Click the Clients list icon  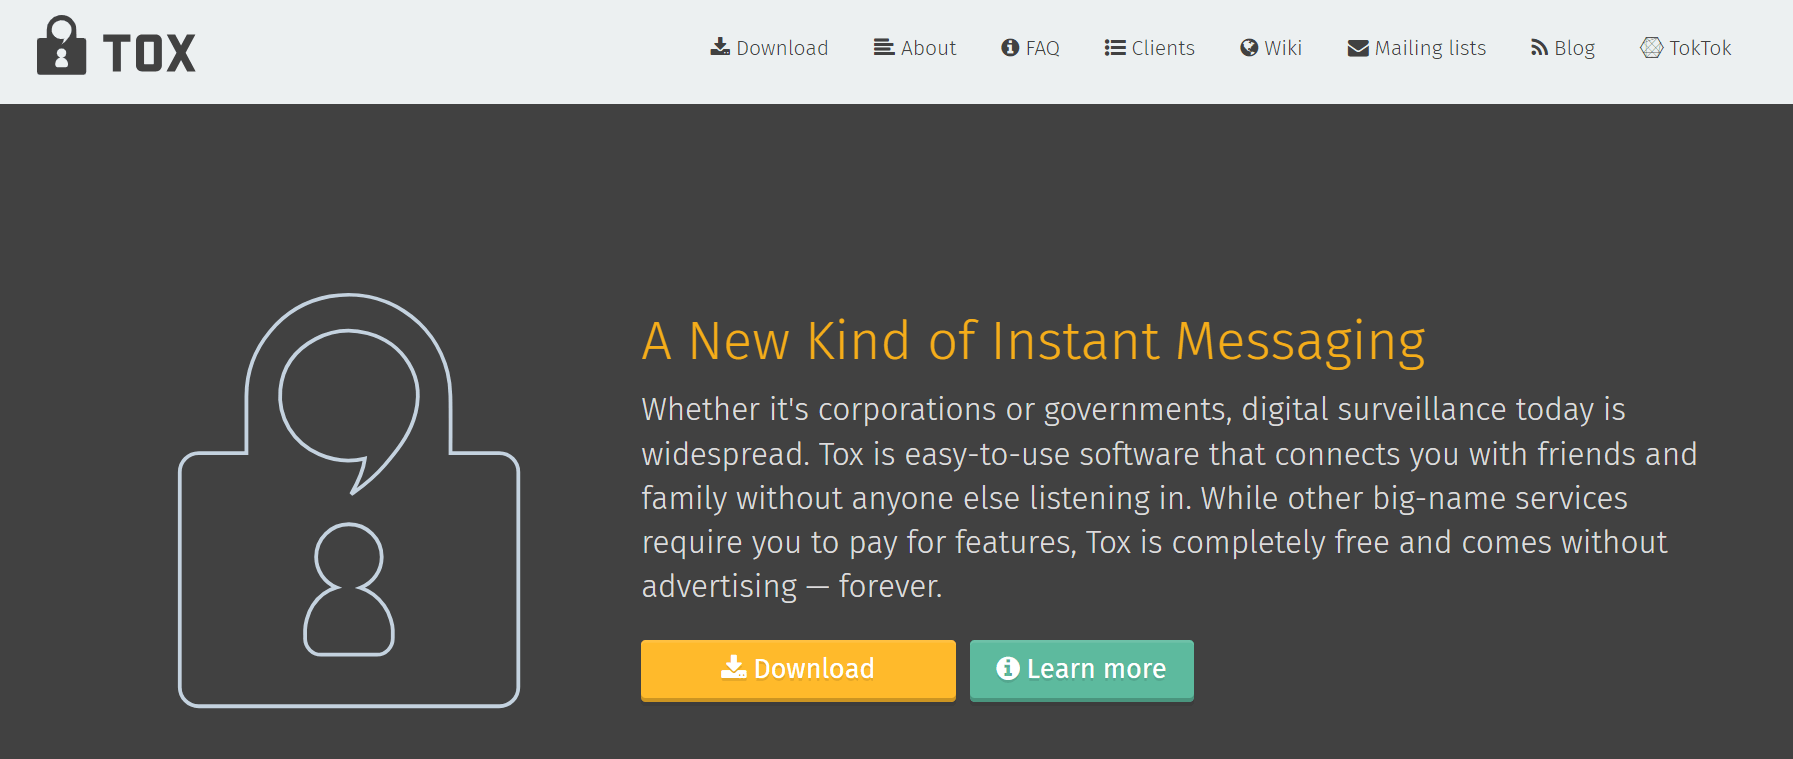tap(1115, 47)
